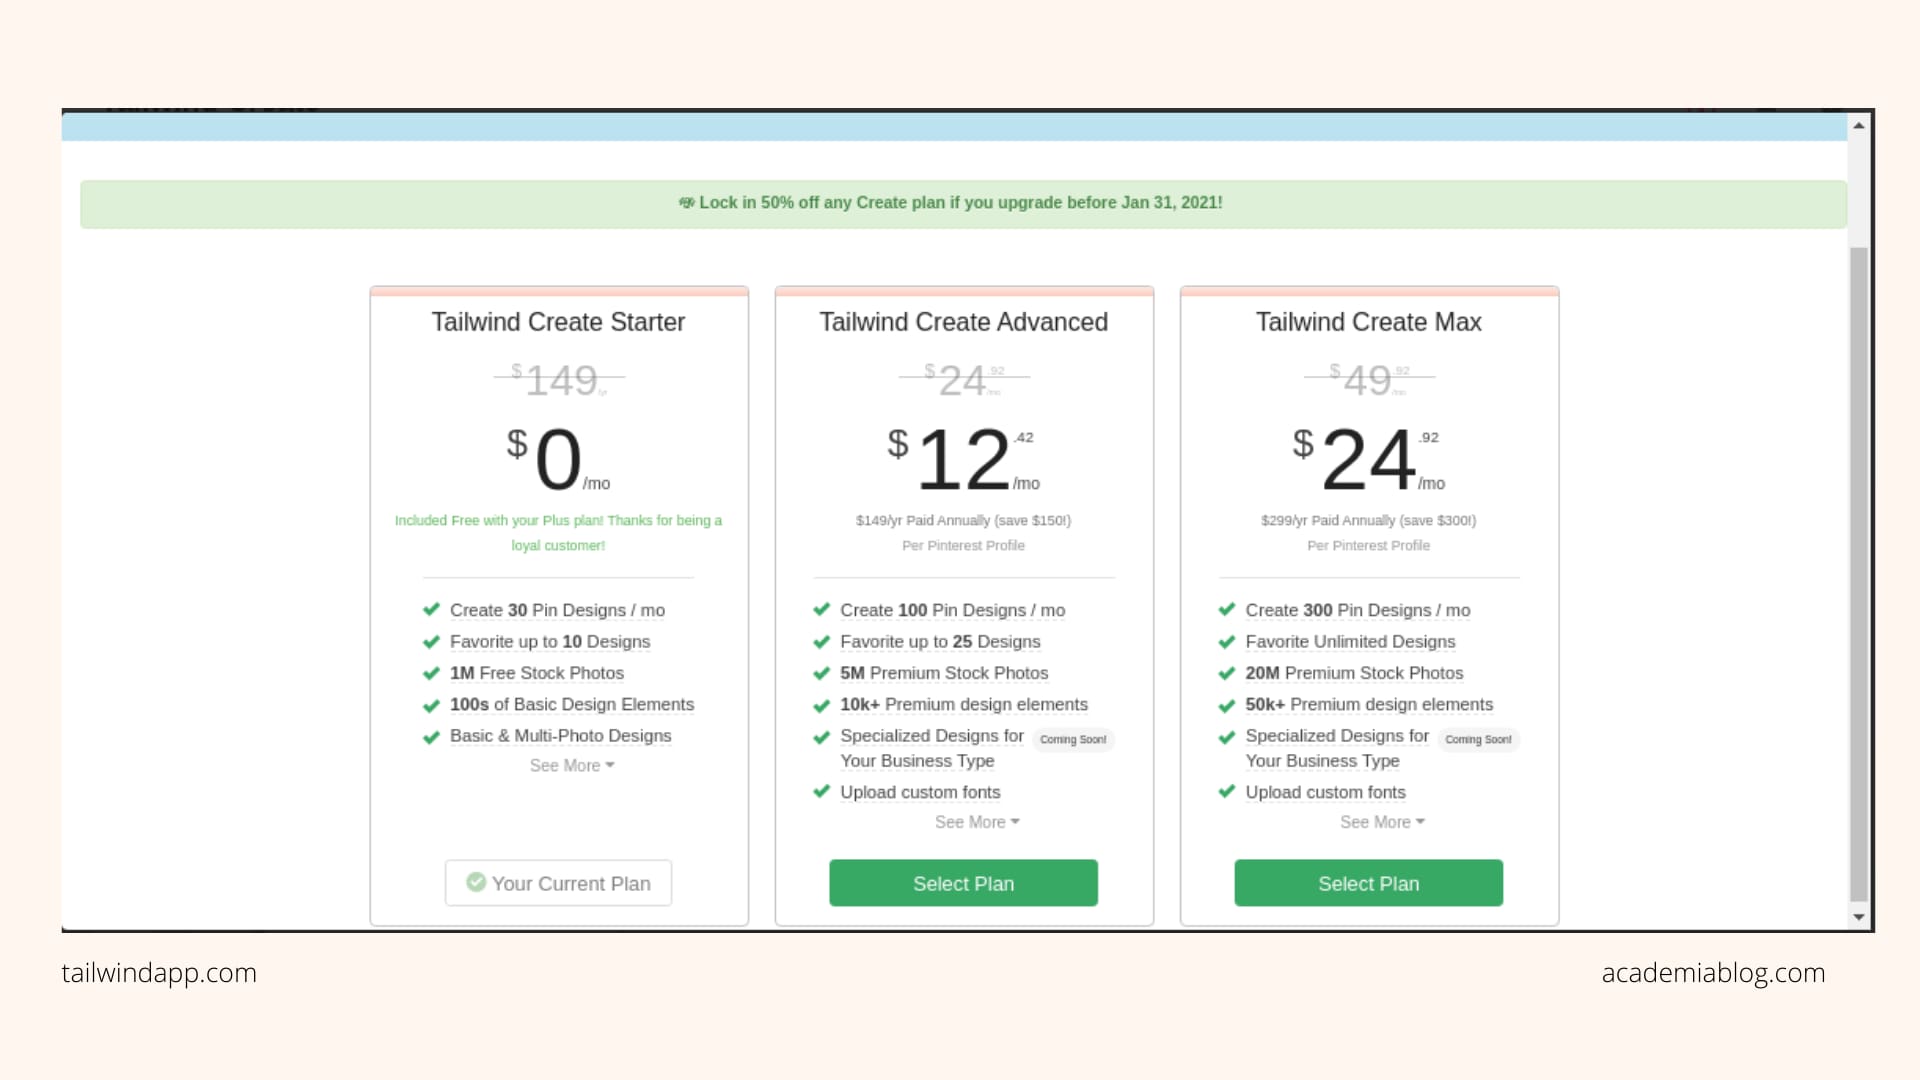Click checkmark beside Create 30 Pin Designs
Viewport: 1920px width, 1080px height.
[x=431, y=609]
